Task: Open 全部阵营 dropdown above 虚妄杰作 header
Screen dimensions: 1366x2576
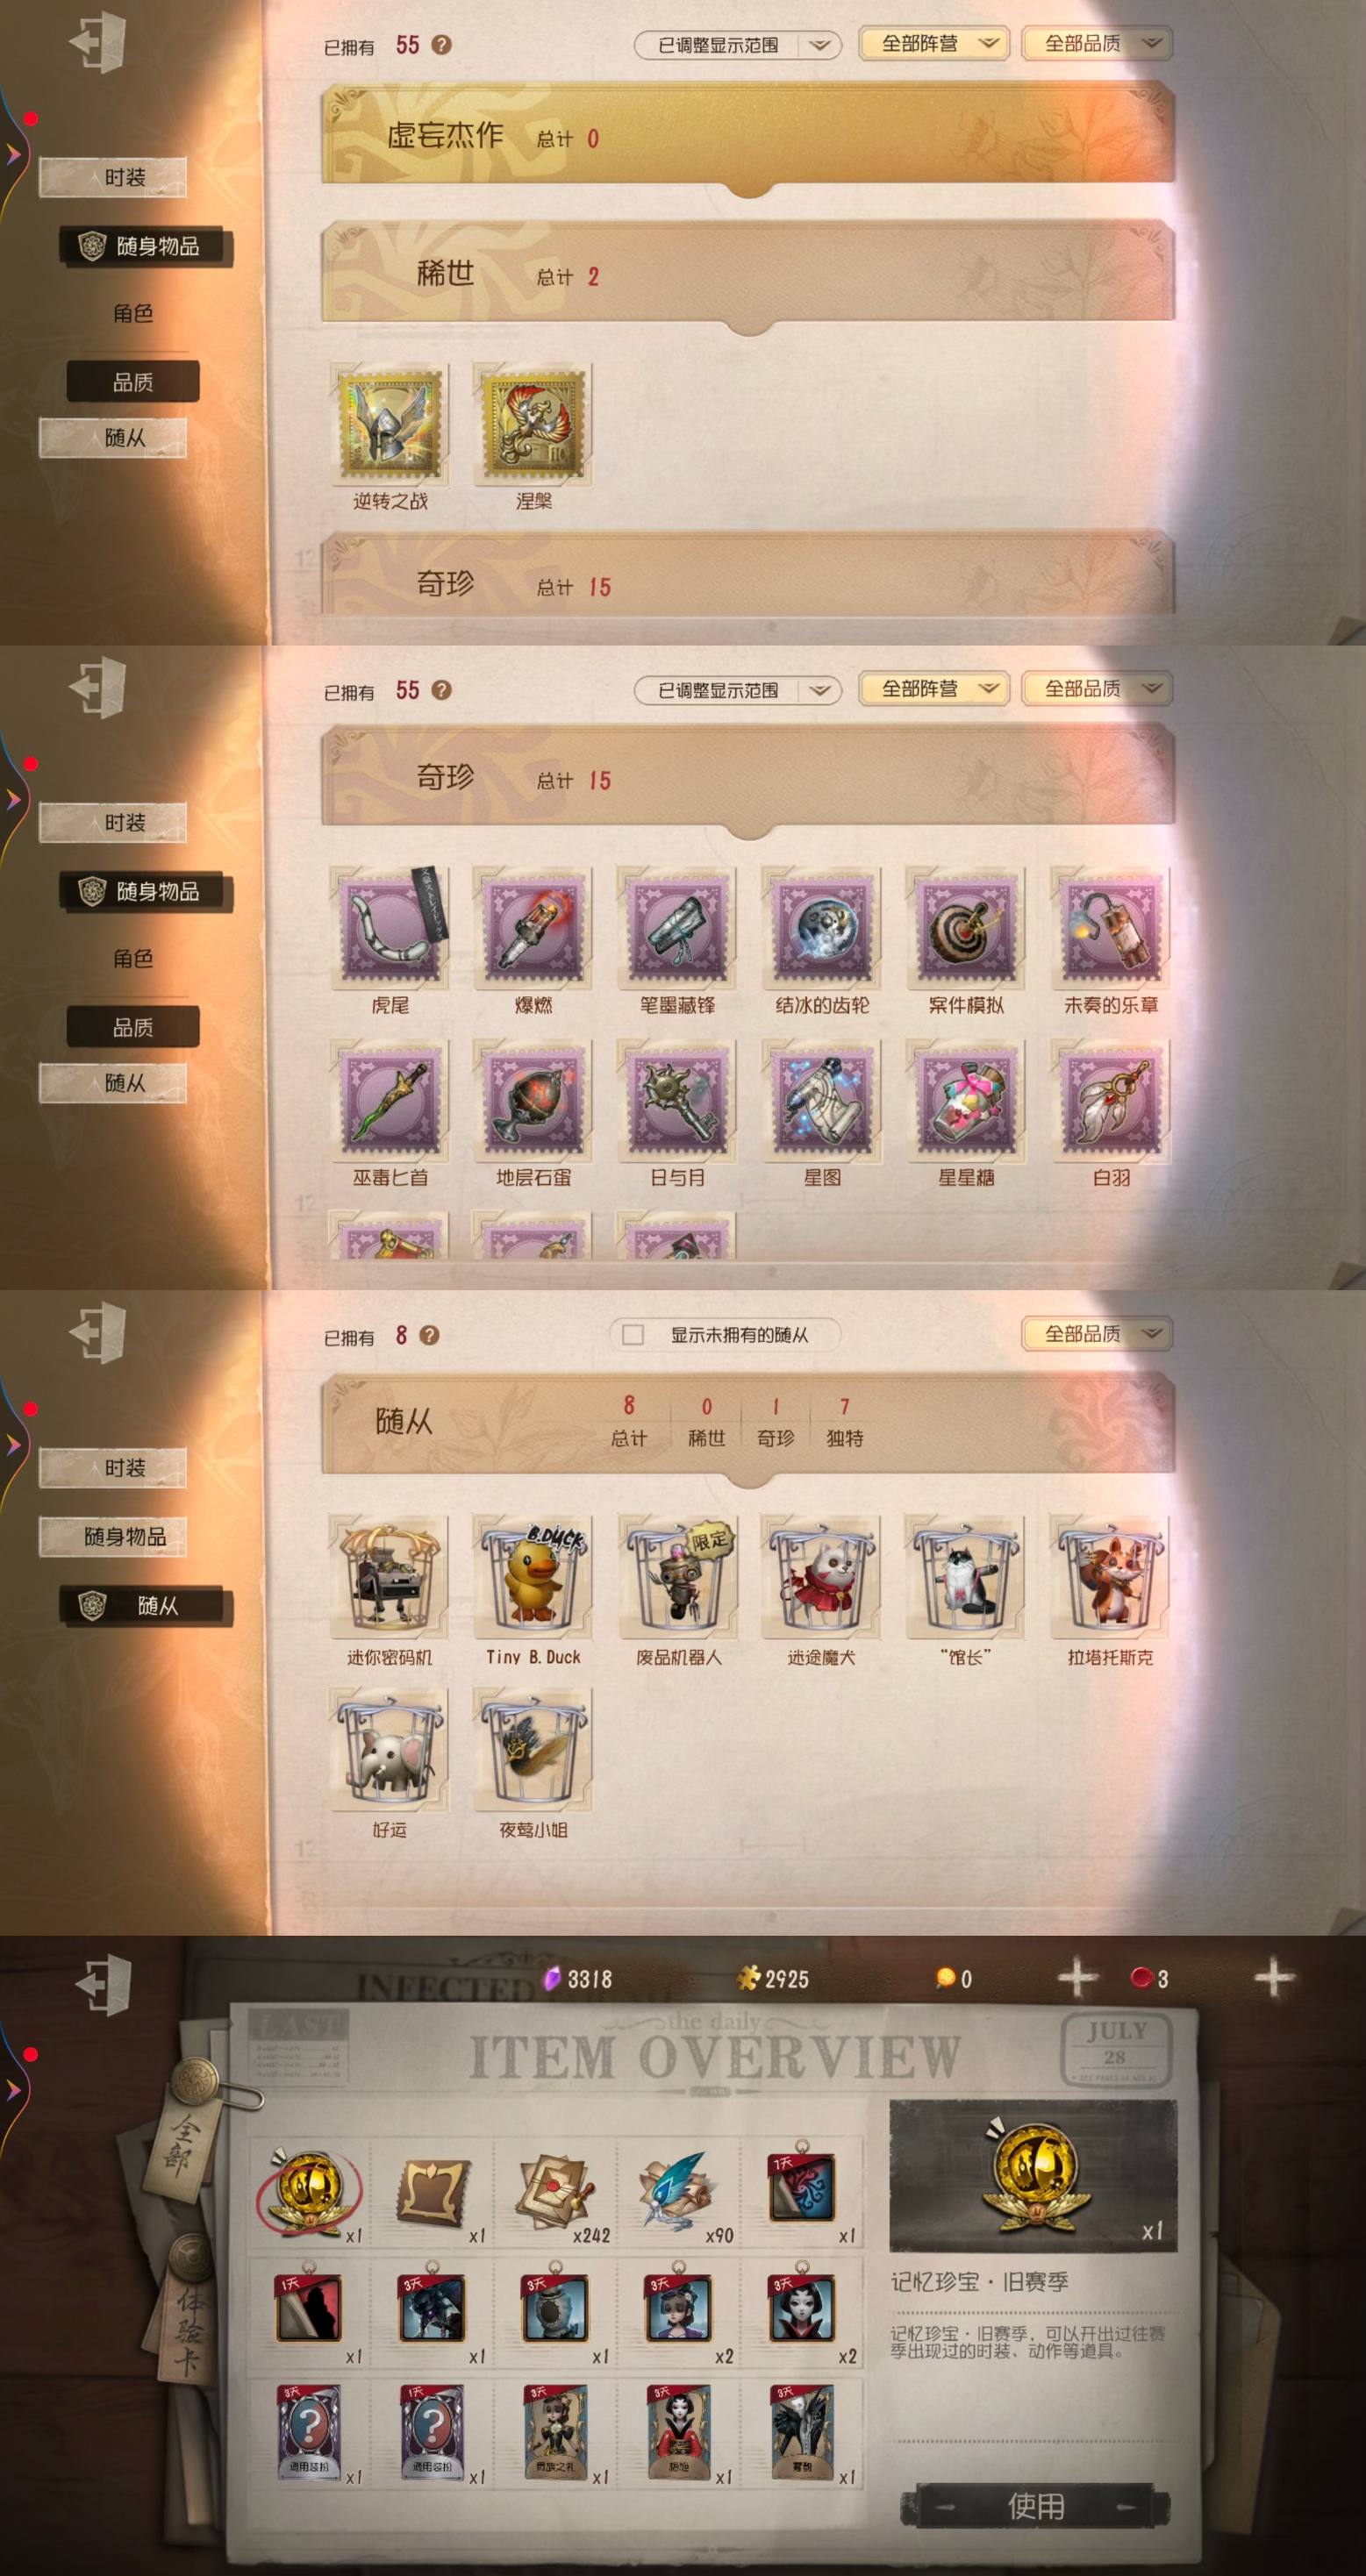Action: tap(933, 43)
